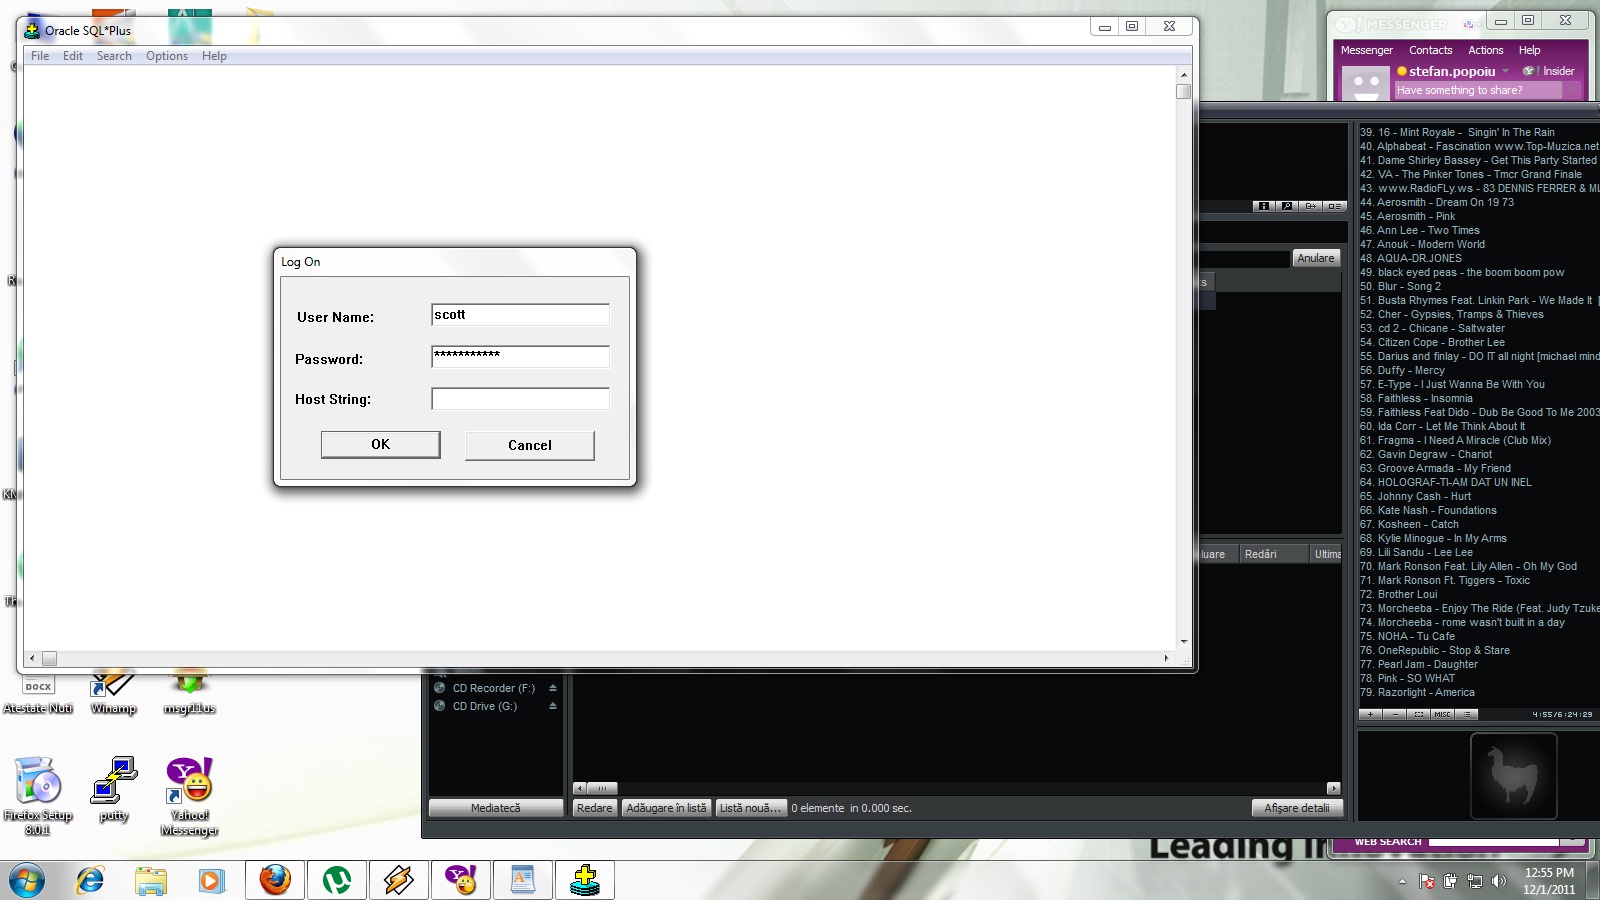Open the stefan.popoiu status dropdown
The height and width of the screenshot is (900, 1600).
[x=1506, y=71]
